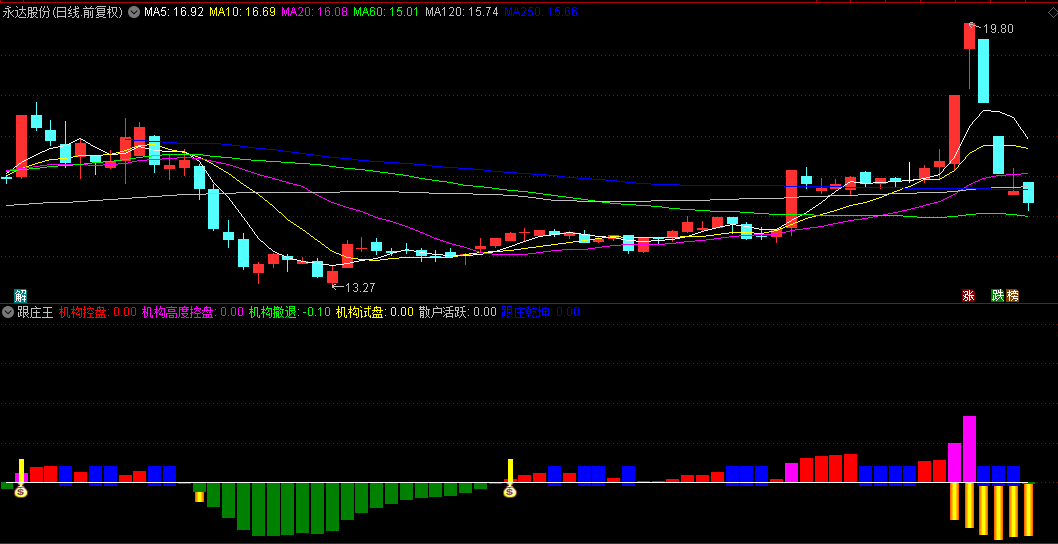Click the large cyan candle near 19.80

pyautogui.click(x=984, y=71)
